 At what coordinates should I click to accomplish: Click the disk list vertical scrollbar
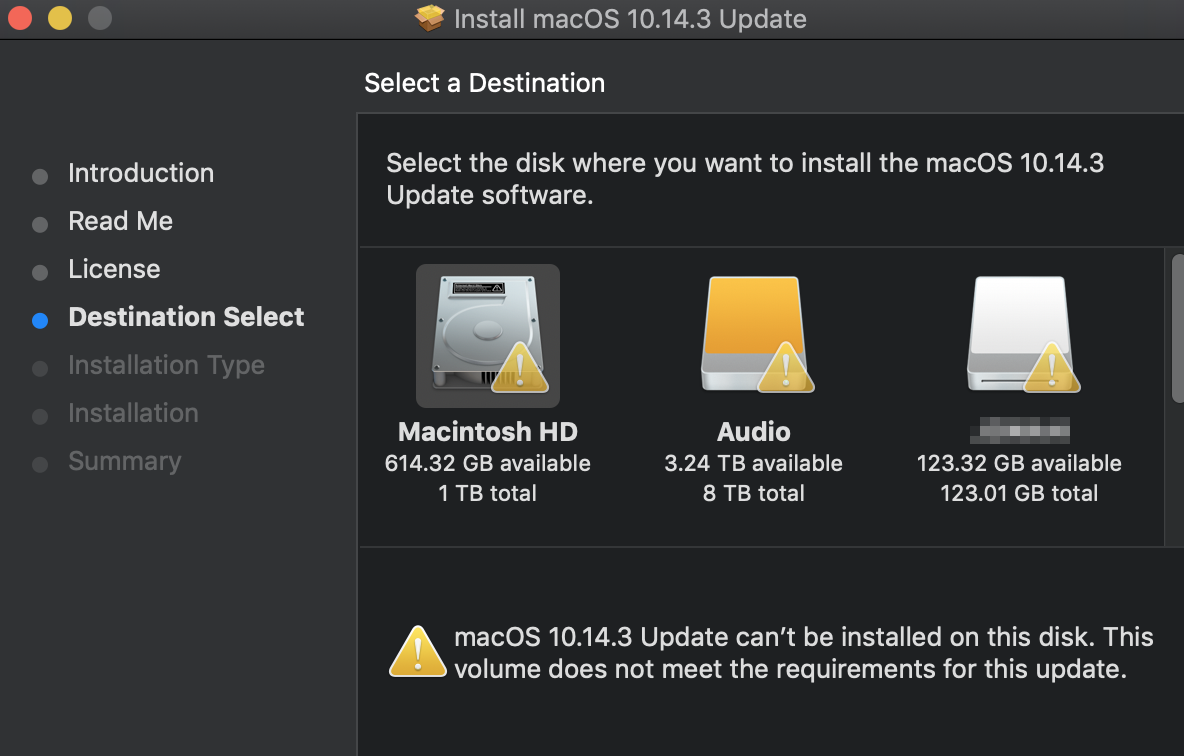[x=1176, y=328]
